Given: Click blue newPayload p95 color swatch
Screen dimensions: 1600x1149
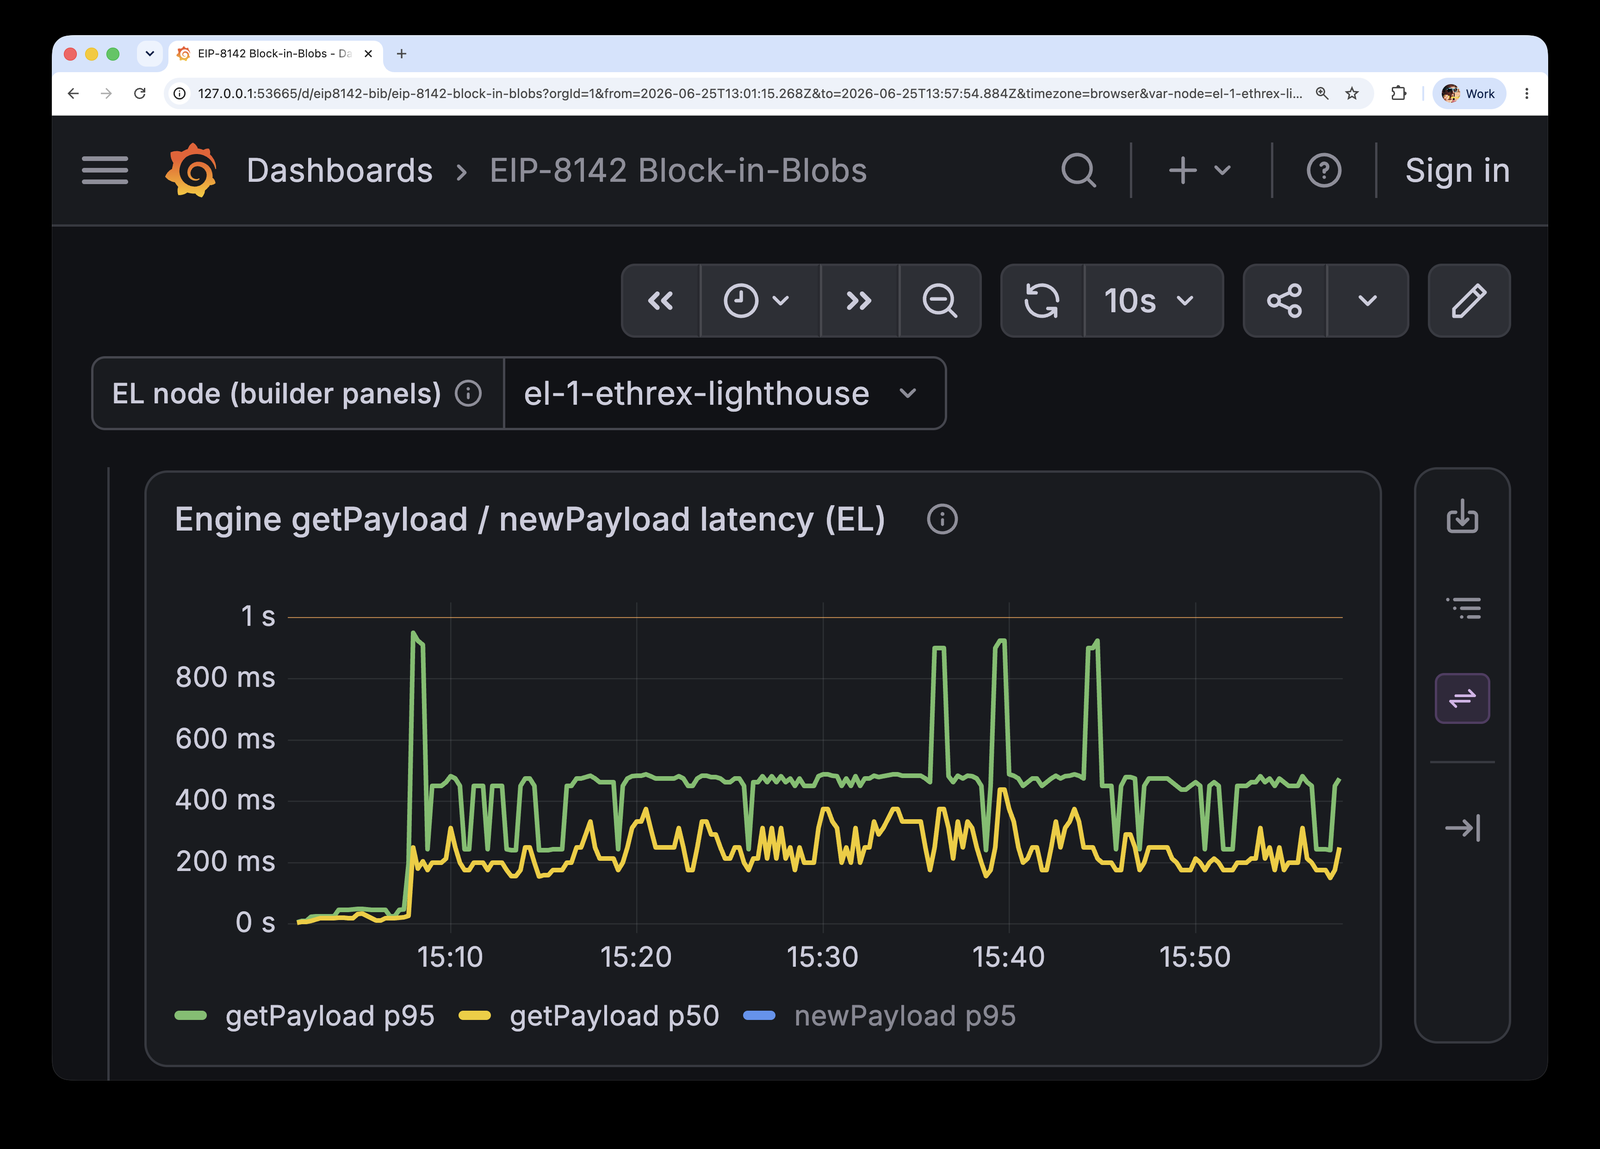Looking at the screenshot, I should tap(760, 1016).
